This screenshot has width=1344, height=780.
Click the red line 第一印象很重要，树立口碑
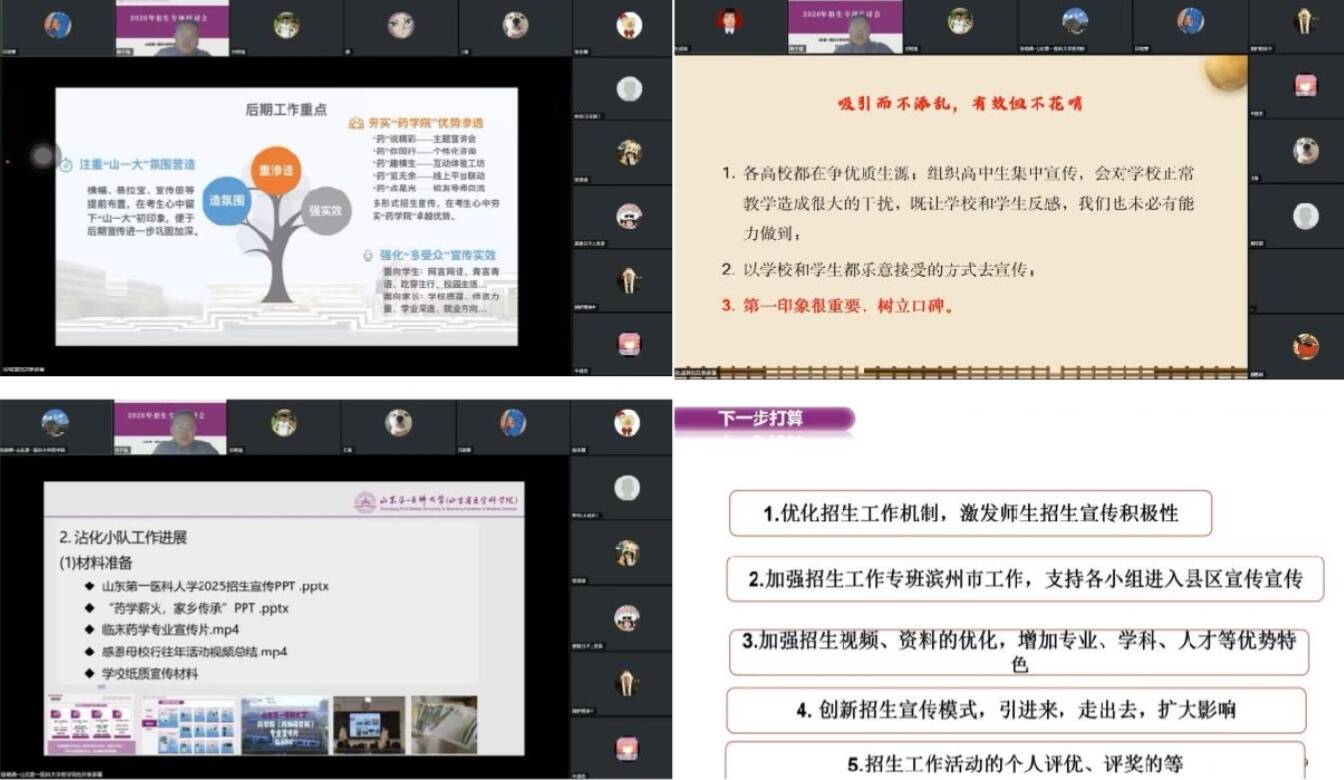coord(838,306)
